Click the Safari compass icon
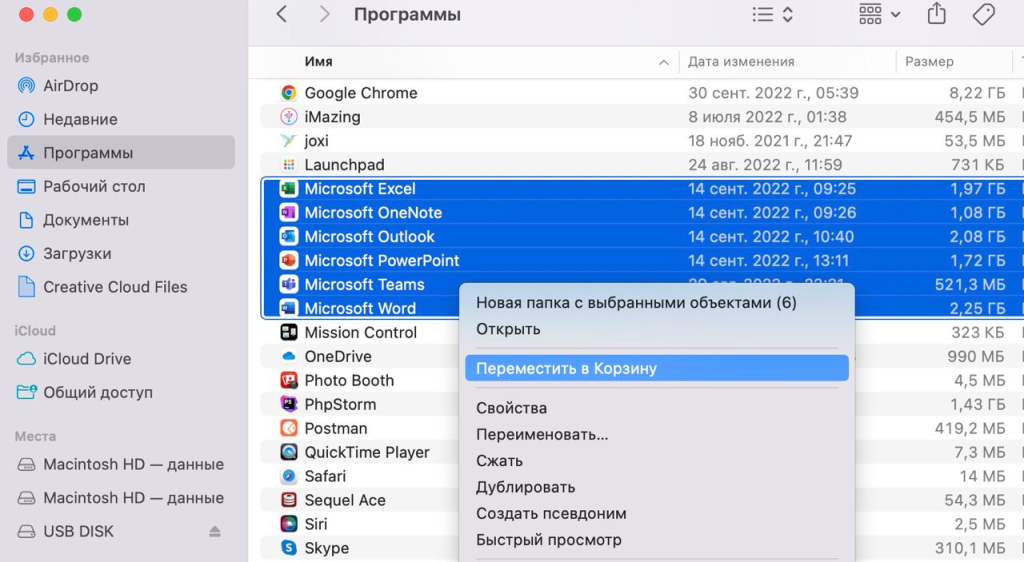1024x562 pixels. click(x=289, y=476)
